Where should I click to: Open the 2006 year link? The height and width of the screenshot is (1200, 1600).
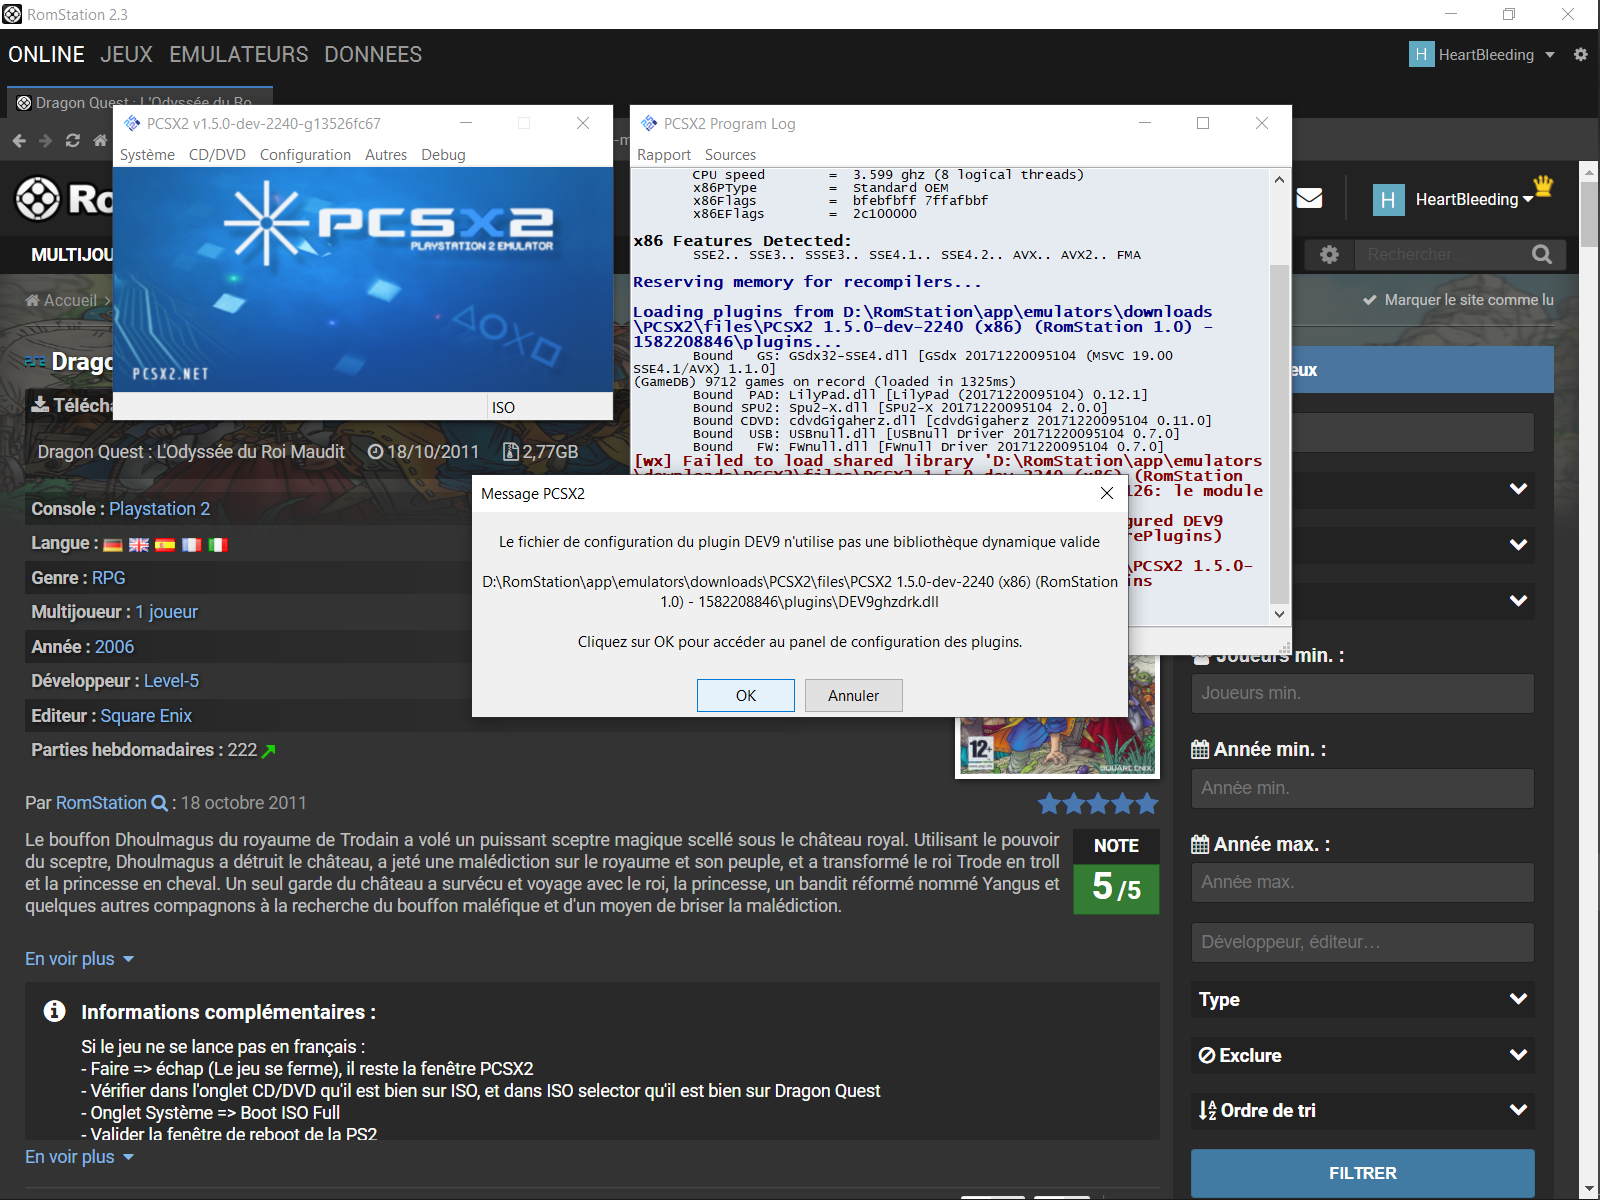click(x=114, y=647)
